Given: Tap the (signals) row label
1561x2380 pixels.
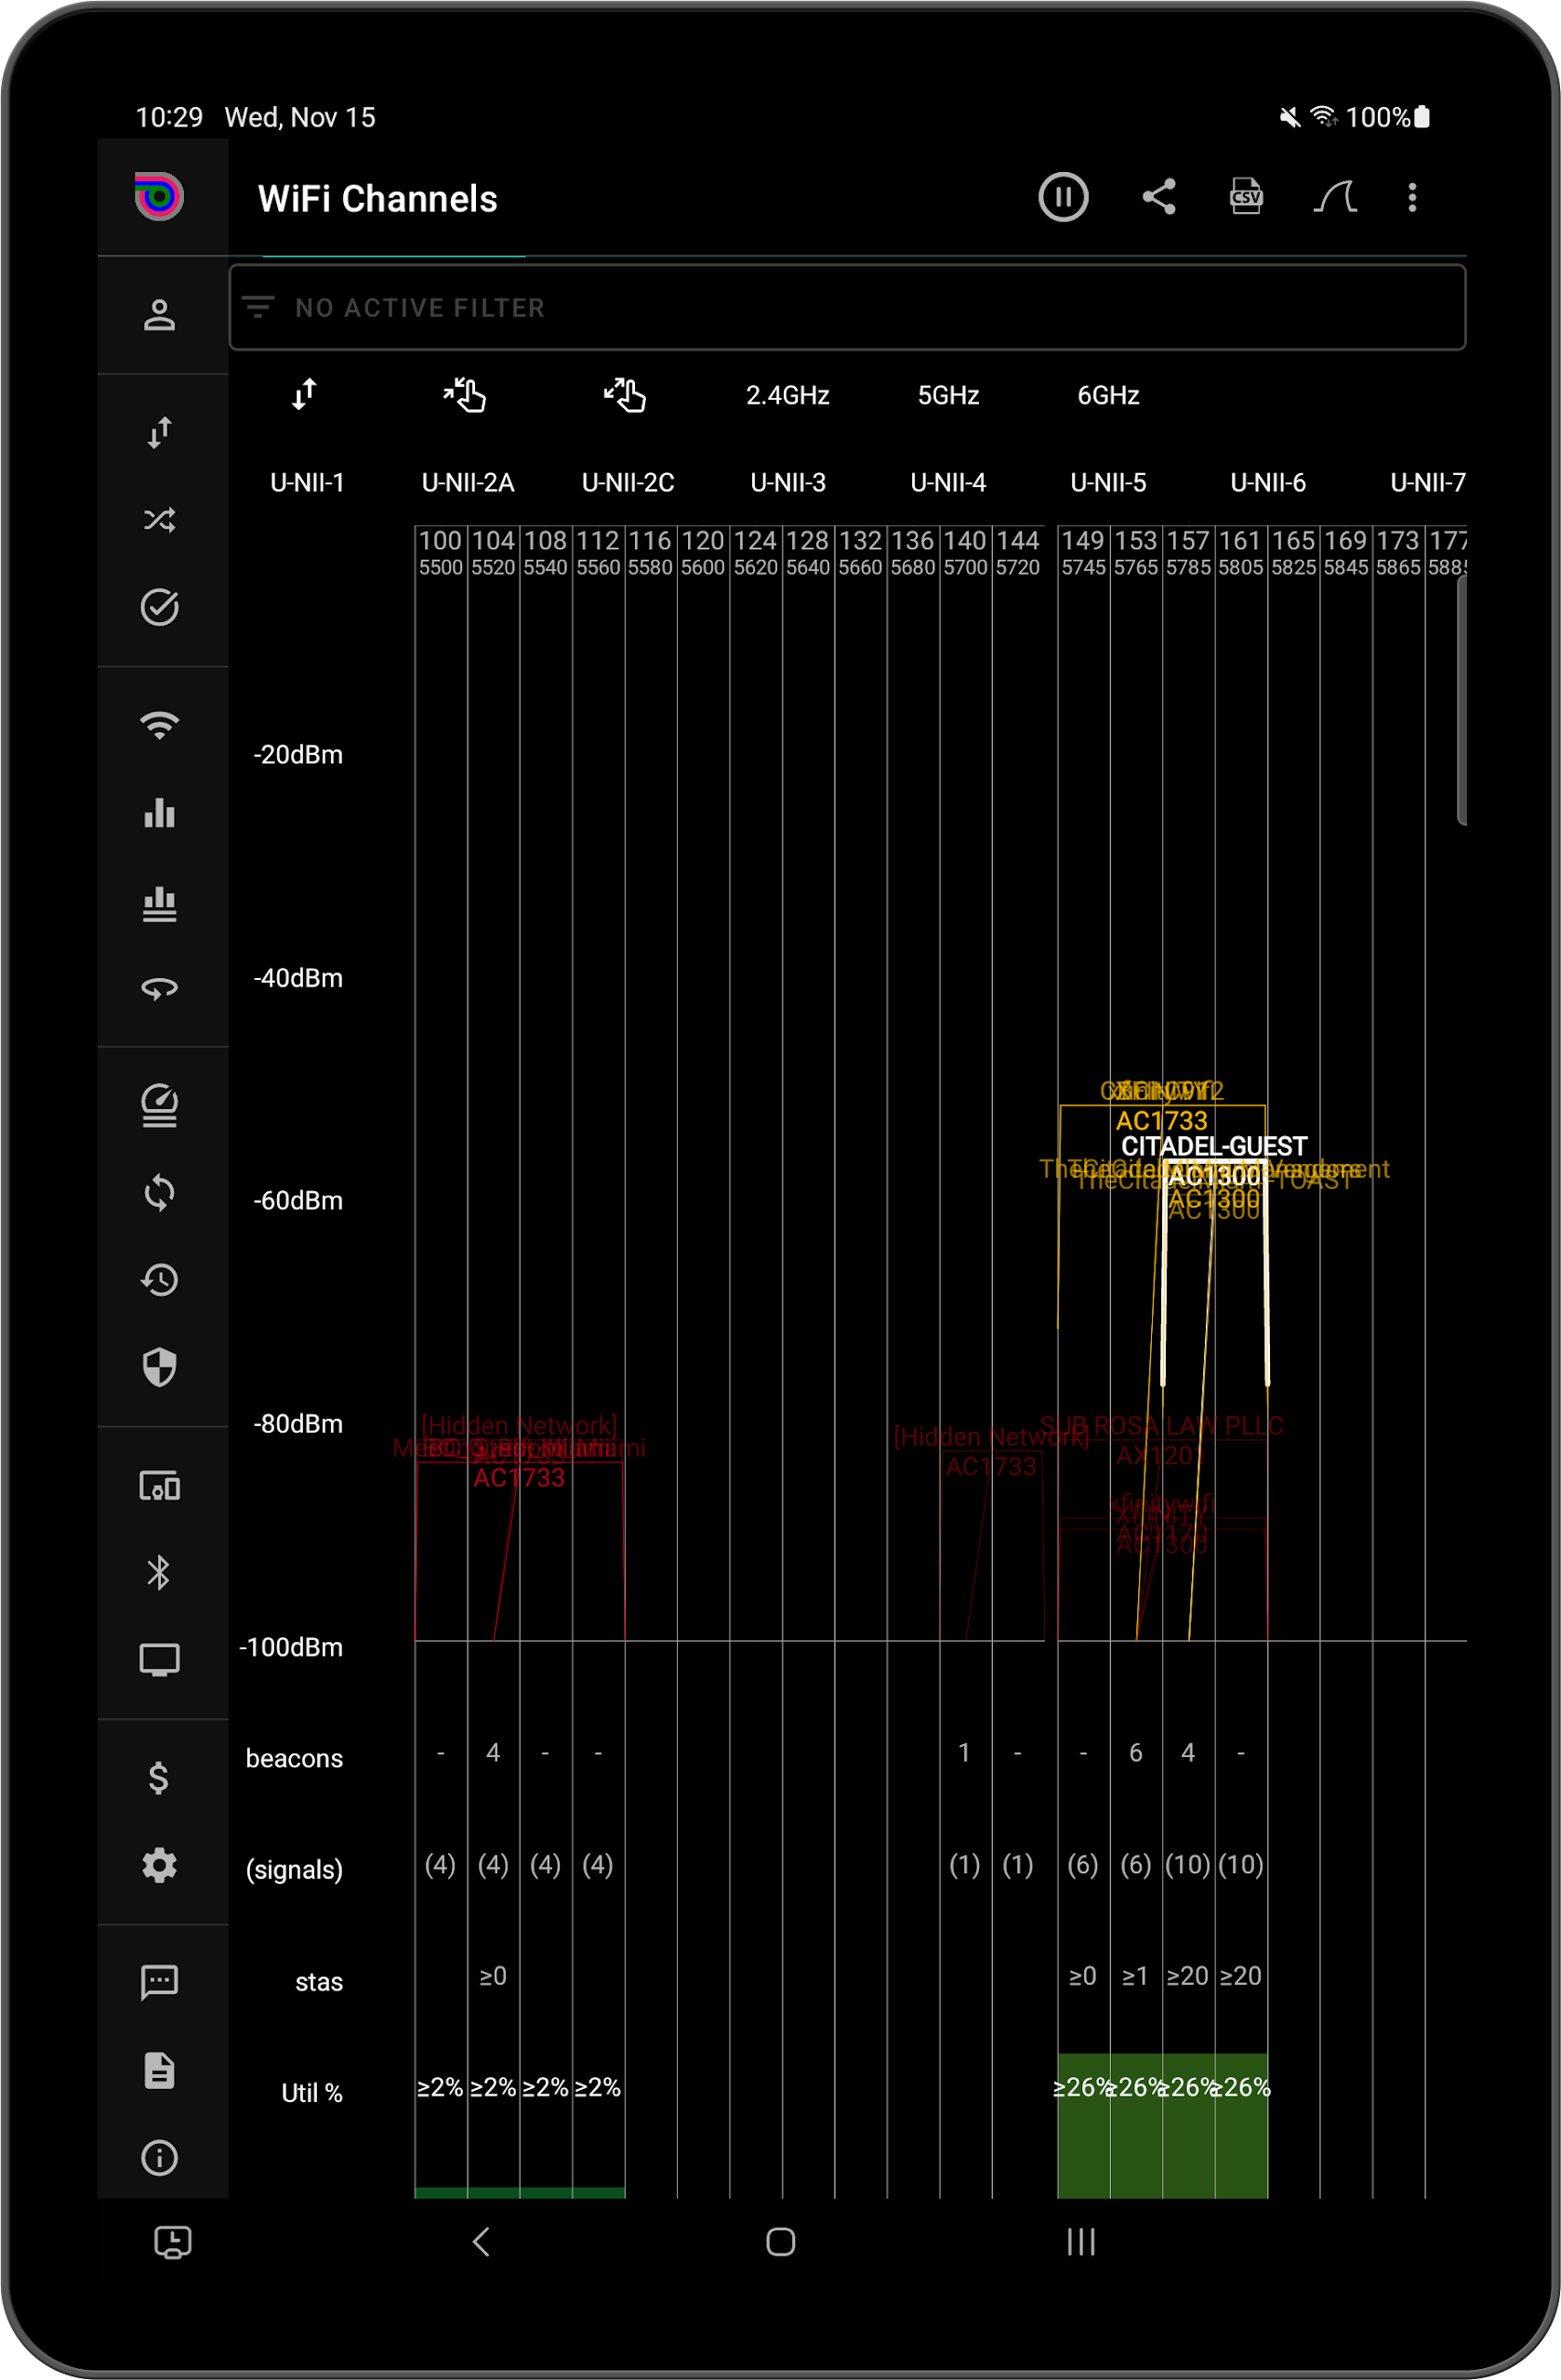Looking at the screenshot, I should point(294,1869).
